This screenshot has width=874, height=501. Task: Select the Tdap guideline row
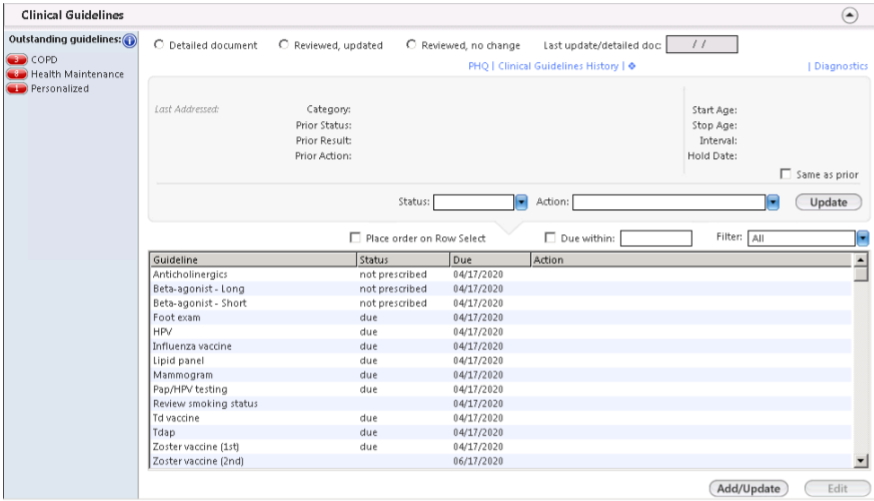pos(501,432)
